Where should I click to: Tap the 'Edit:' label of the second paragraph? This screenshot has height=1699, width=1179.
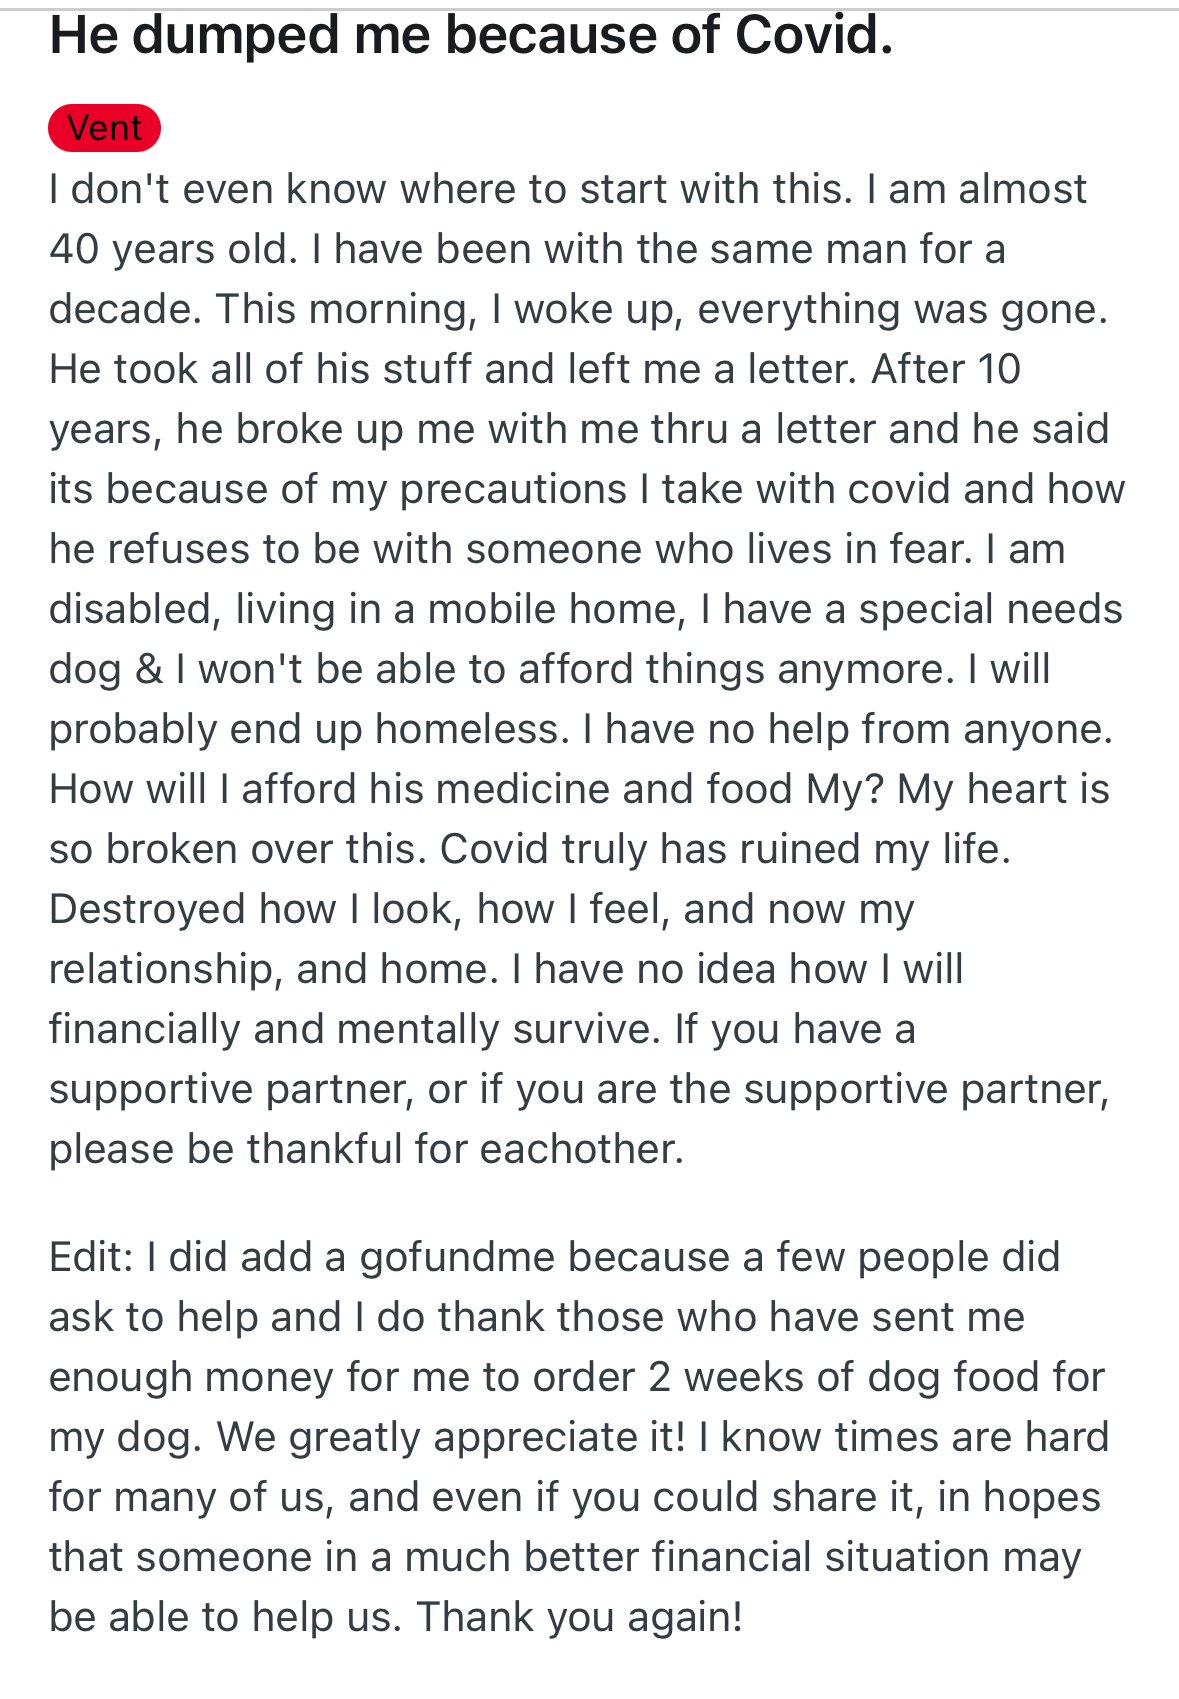tap(91, 1257)
